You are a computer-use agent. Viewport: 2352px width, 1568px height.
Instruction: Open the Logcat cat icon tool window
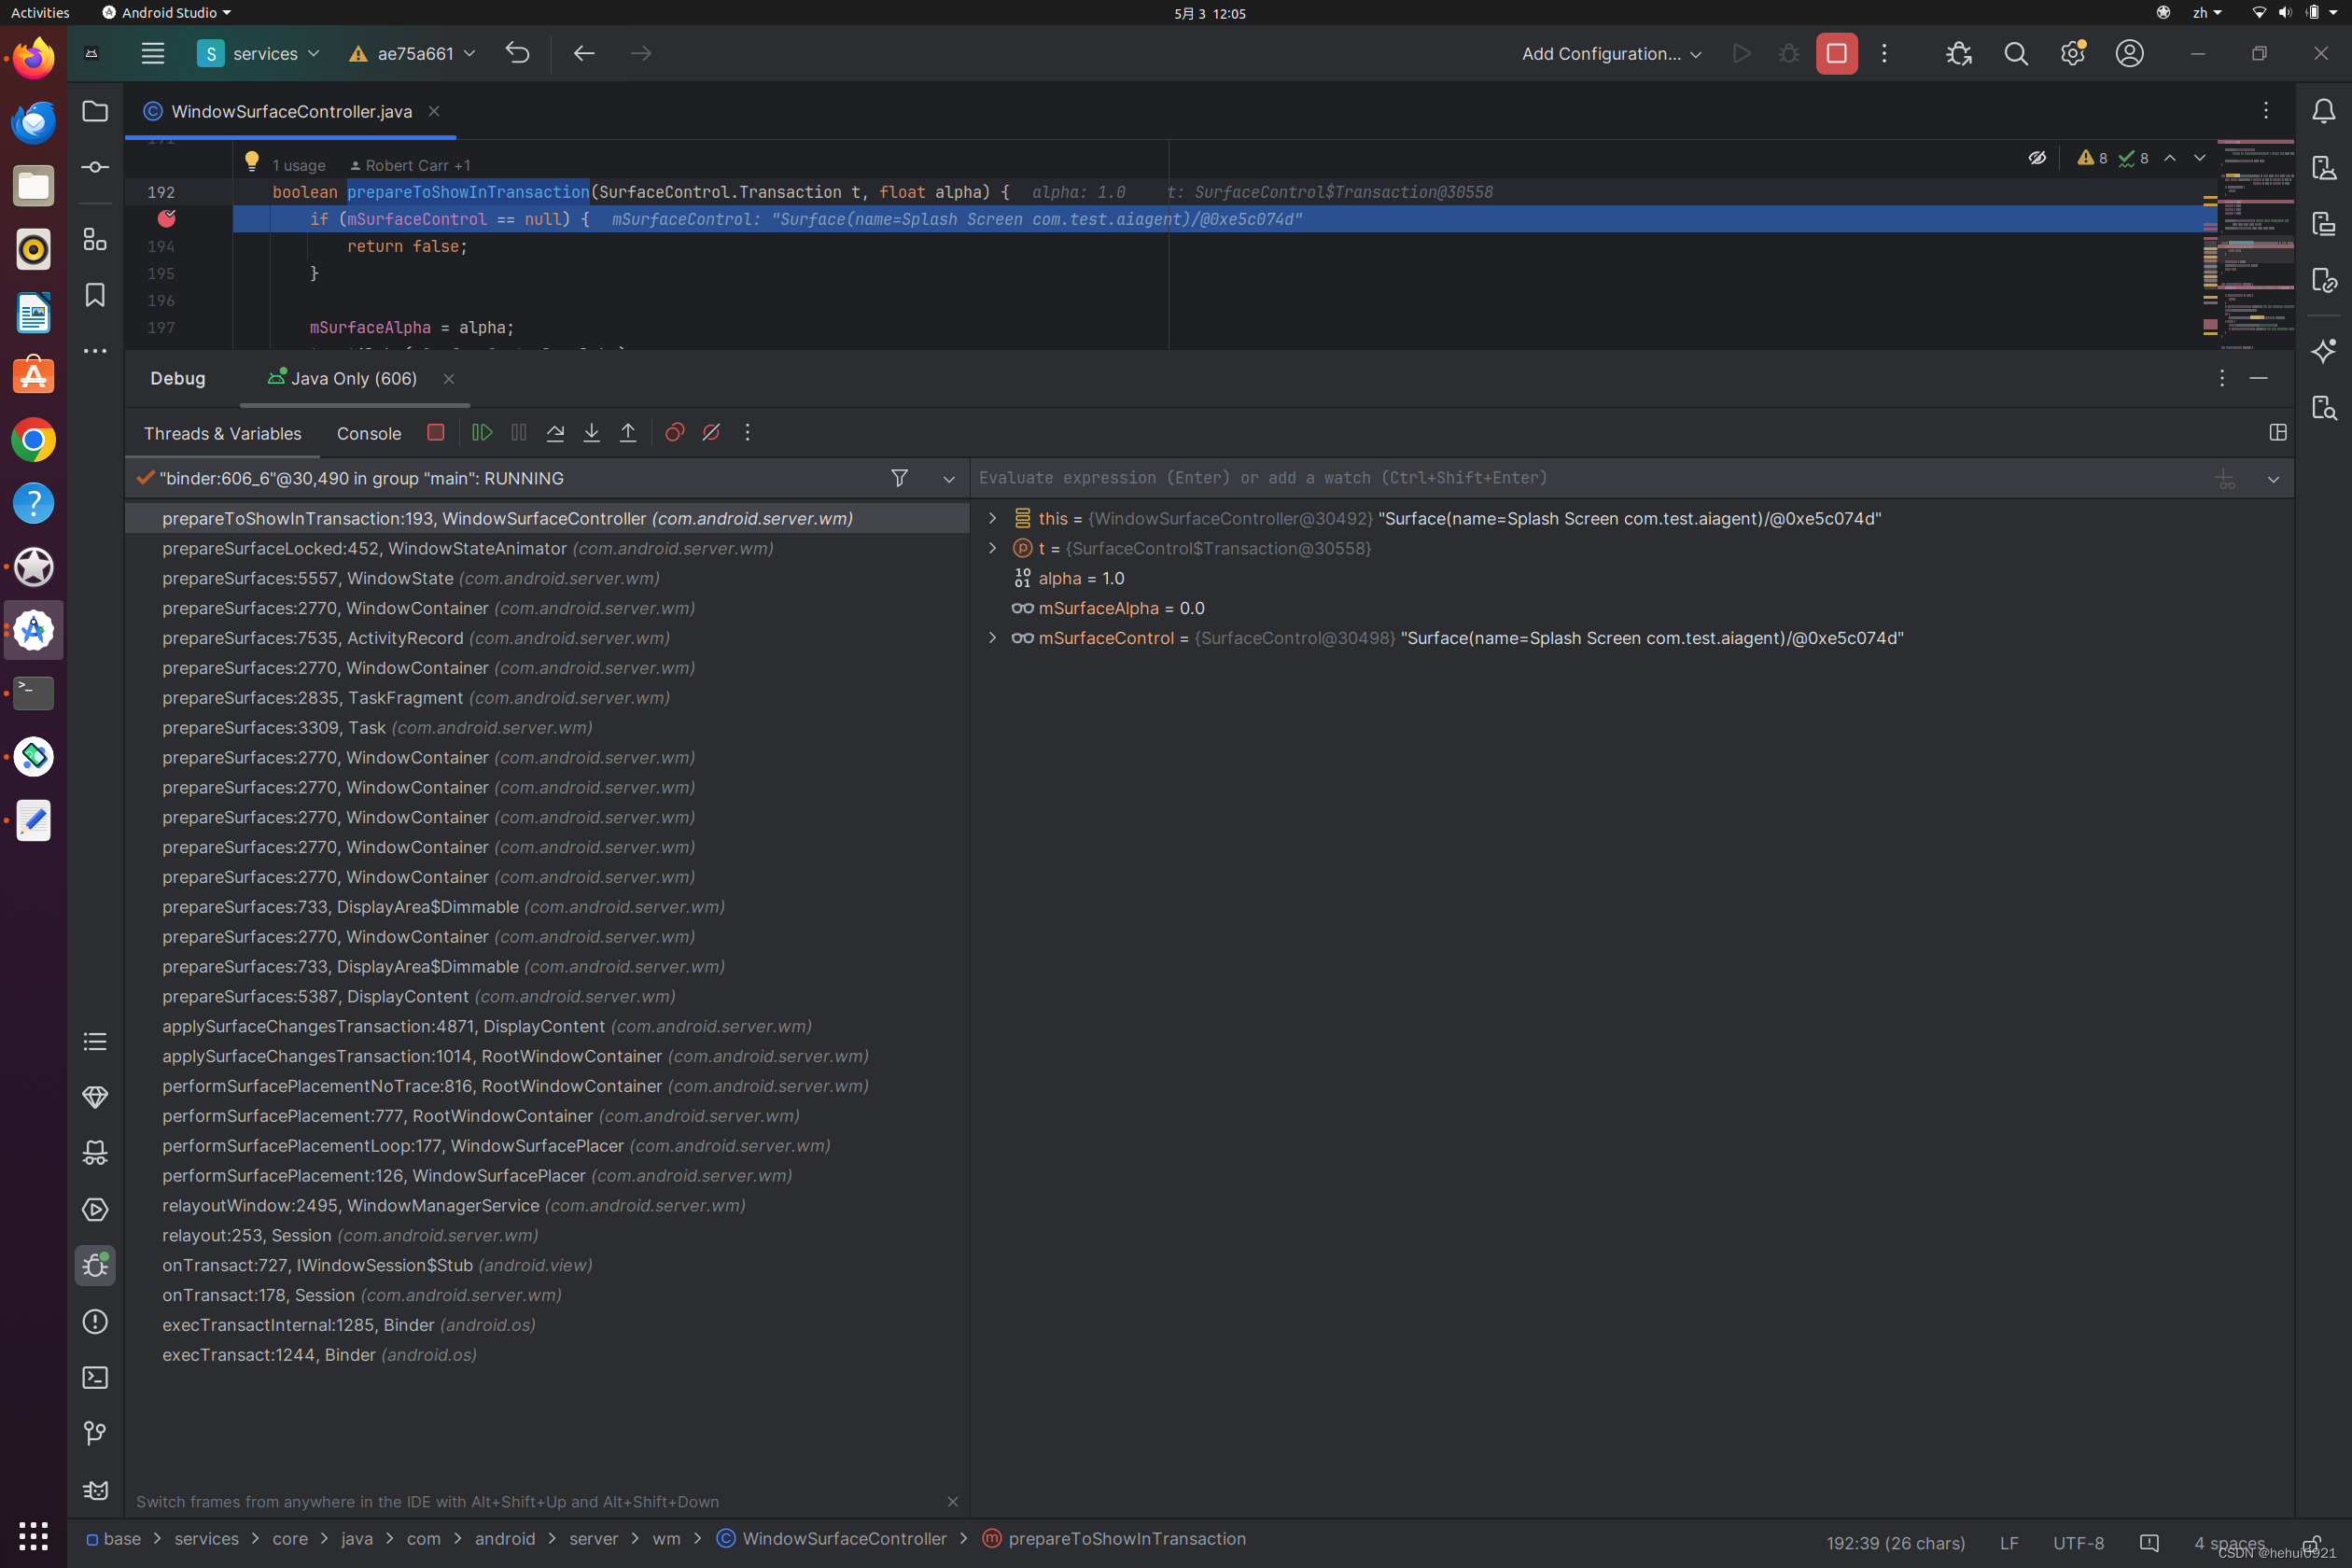pos(95,1490)
